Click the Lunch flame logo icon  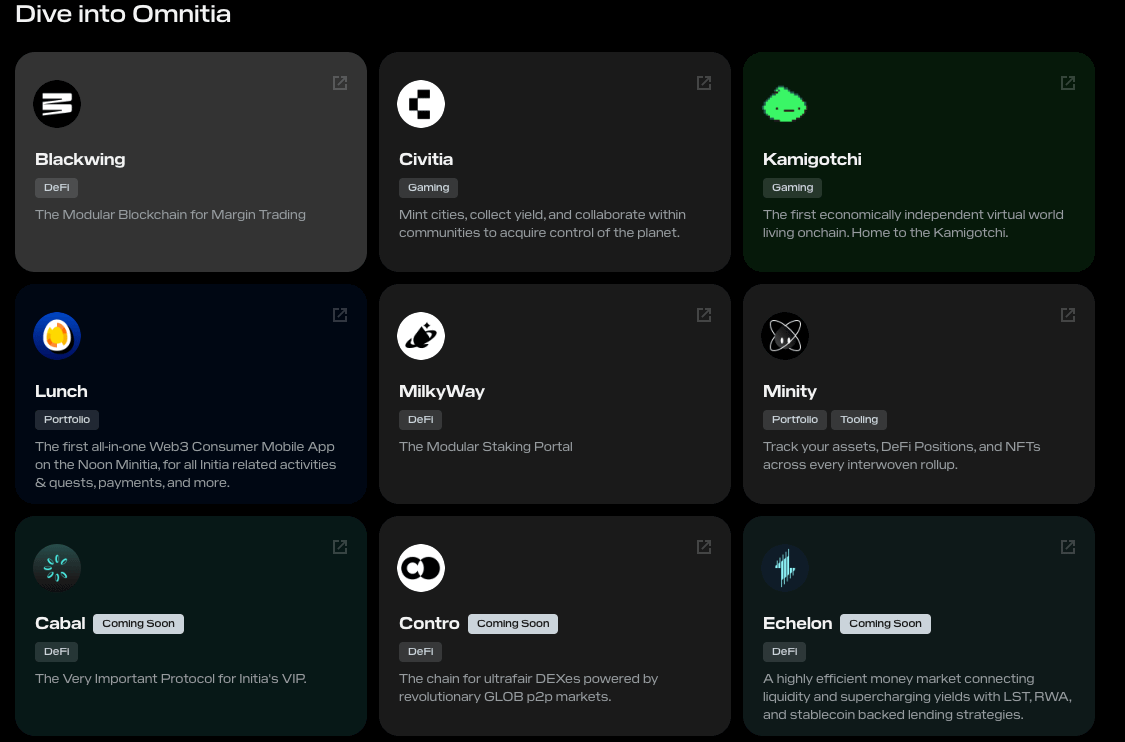(x=57, y=336)
